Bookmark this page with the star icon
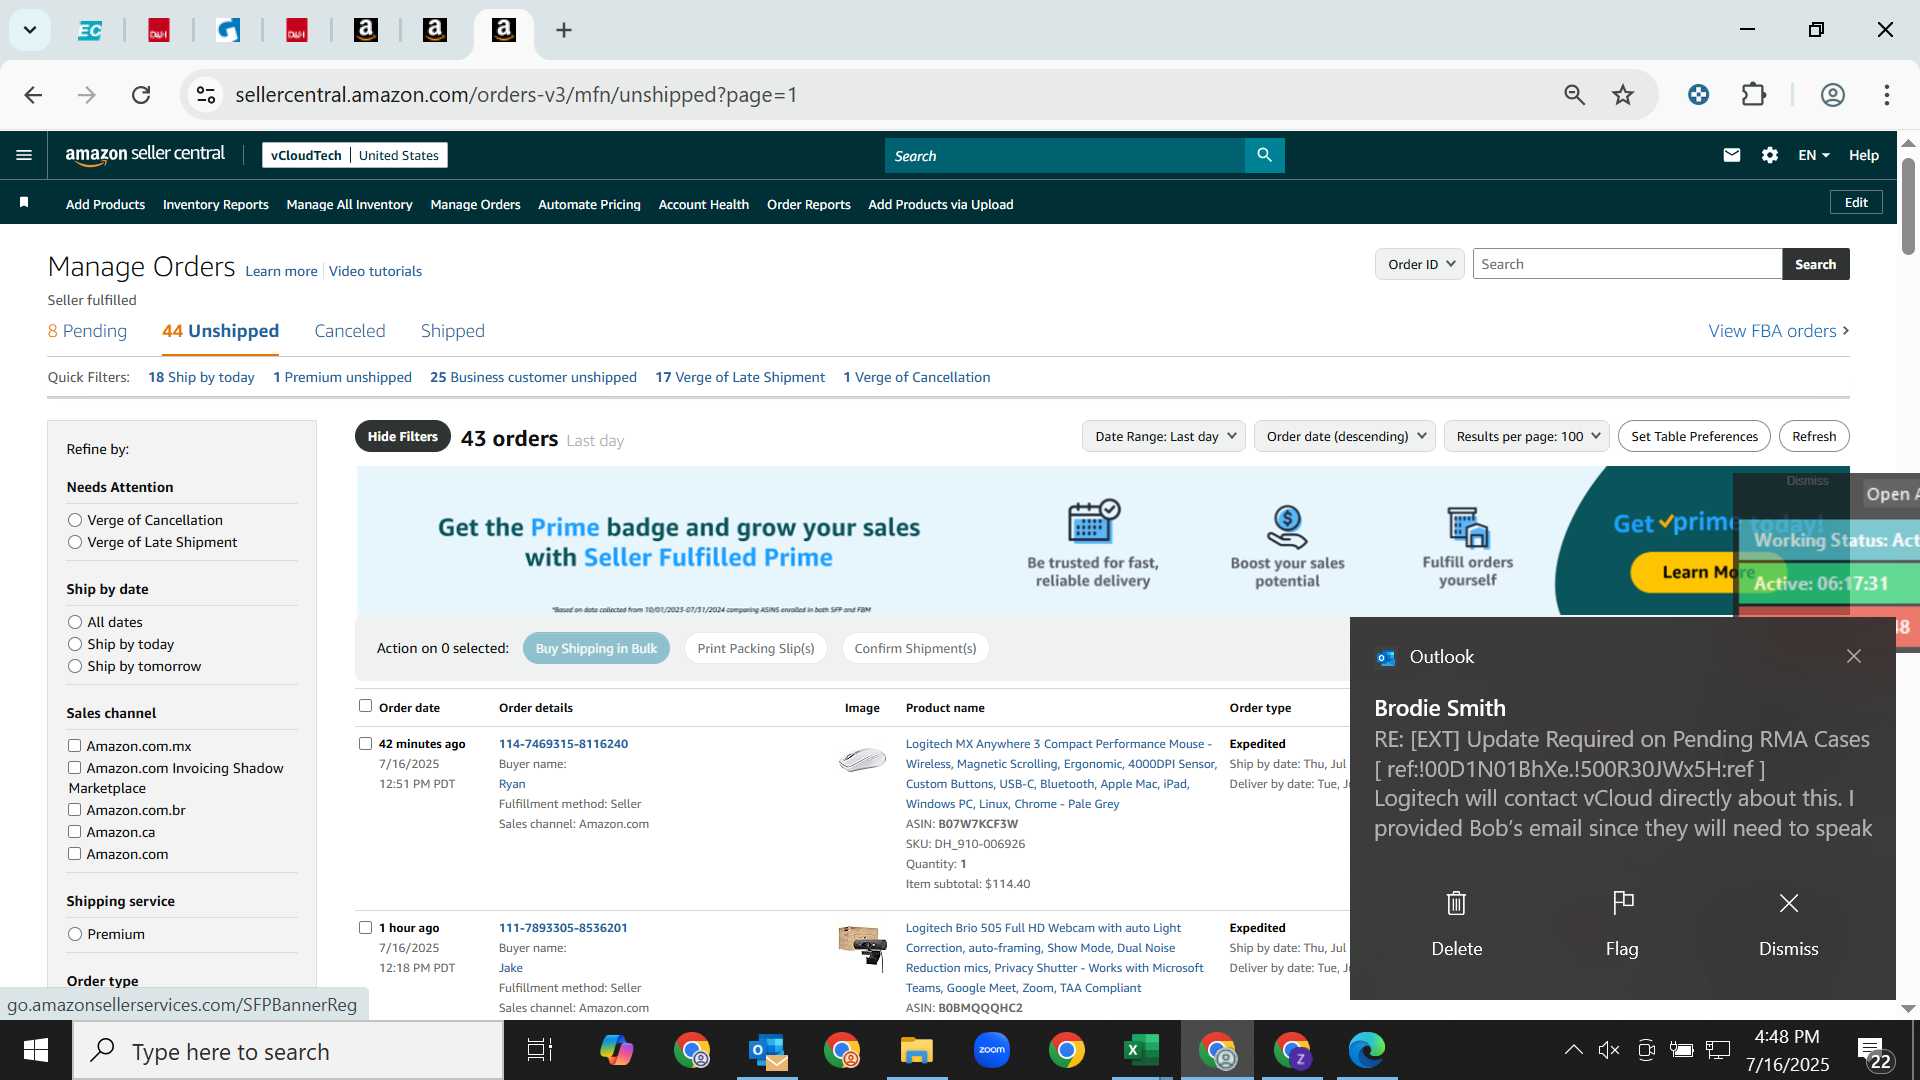 [x=1622, y=95]
